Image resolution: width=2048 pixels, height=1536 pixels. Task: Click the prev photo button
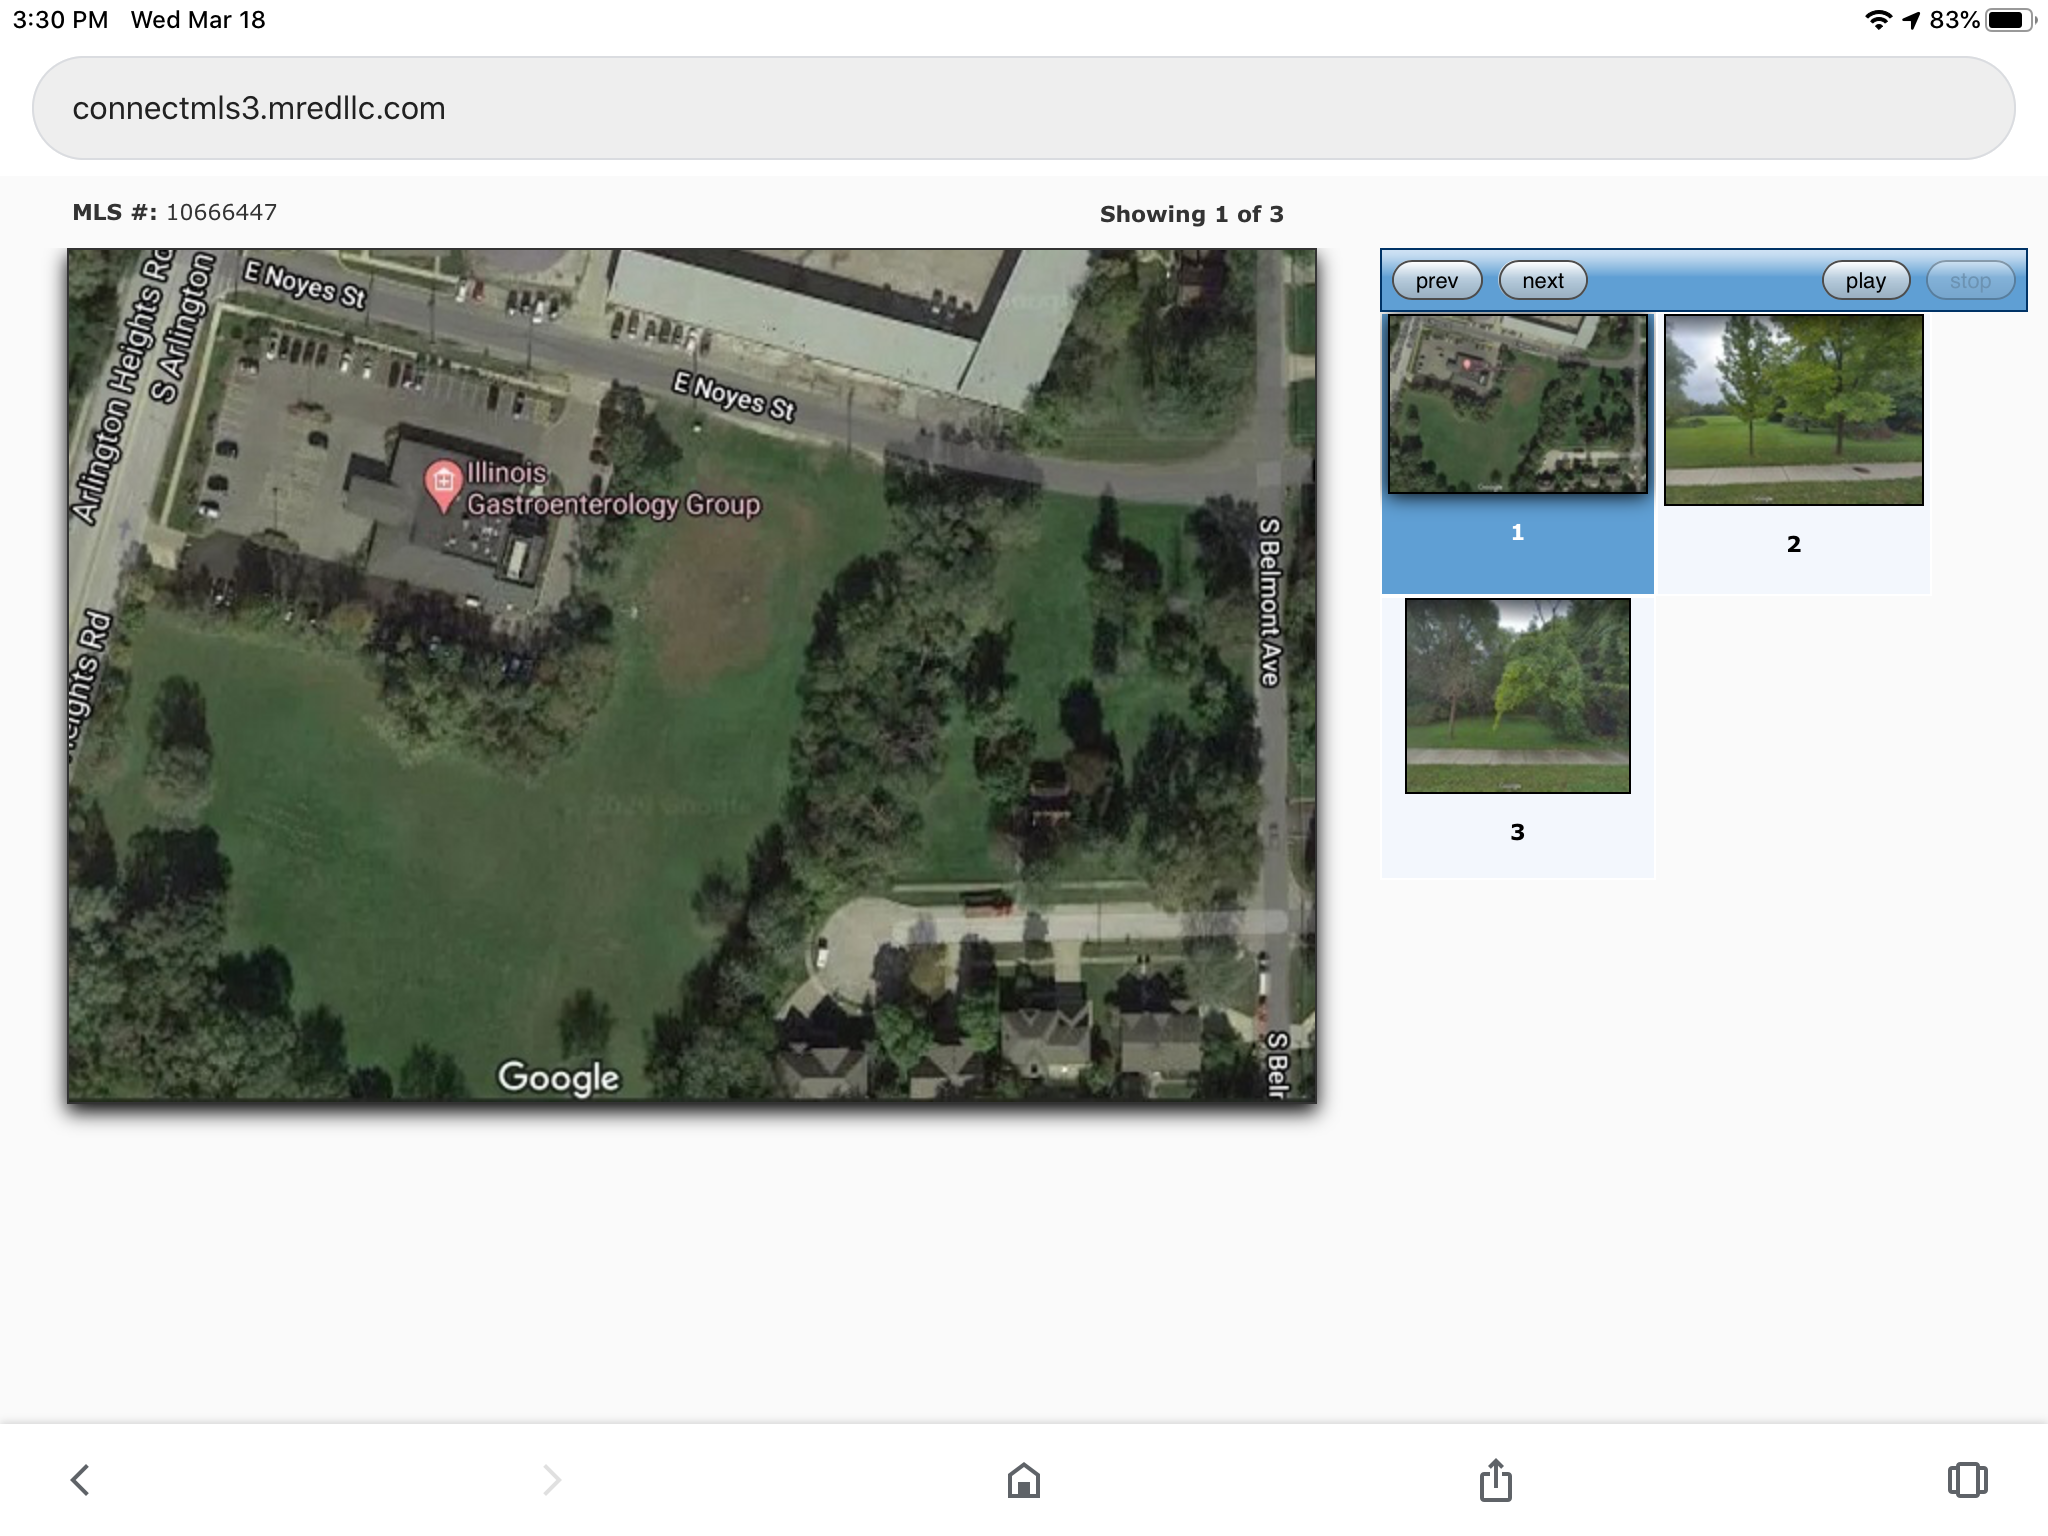tap(1437, 281)
